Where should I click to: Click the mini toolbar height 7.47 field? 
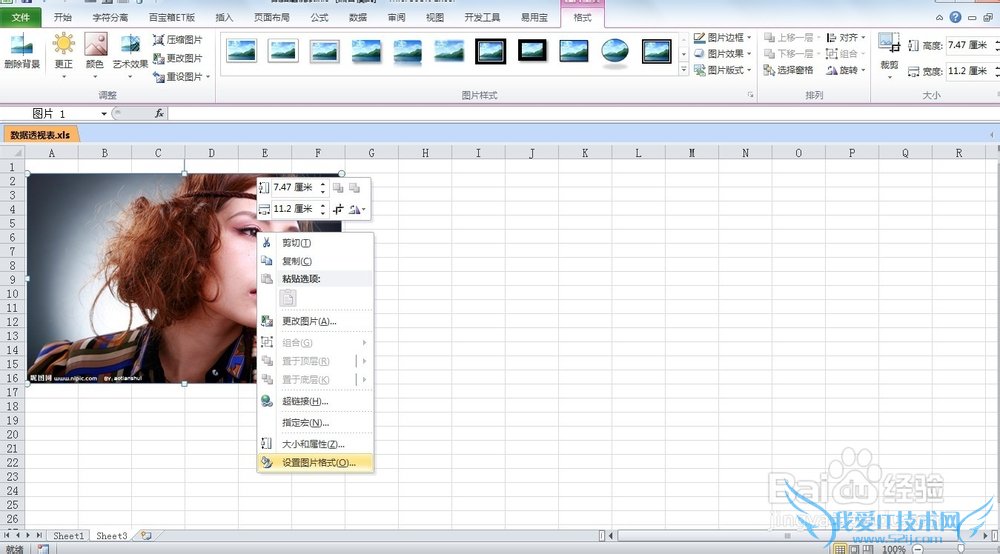pyautogui.click(x=295, y=187)
